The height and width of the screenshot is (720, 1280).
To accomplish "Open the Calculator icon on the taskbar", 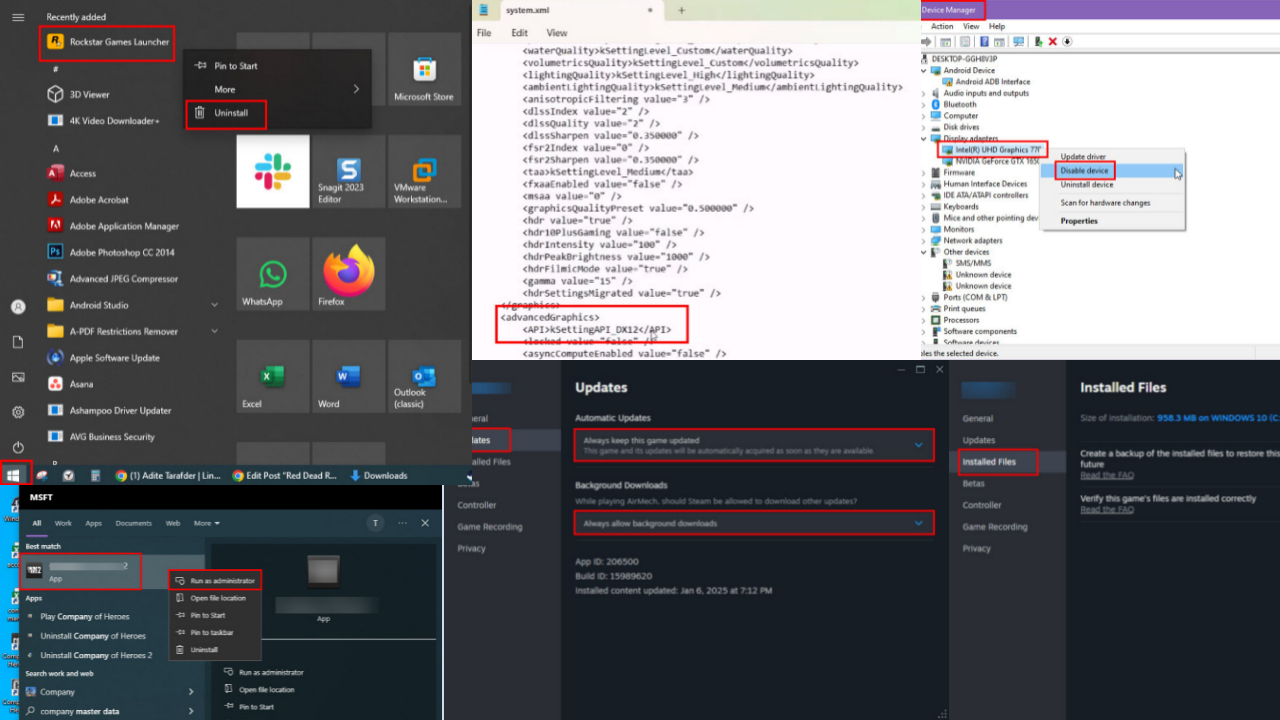I will coord(96,476).
